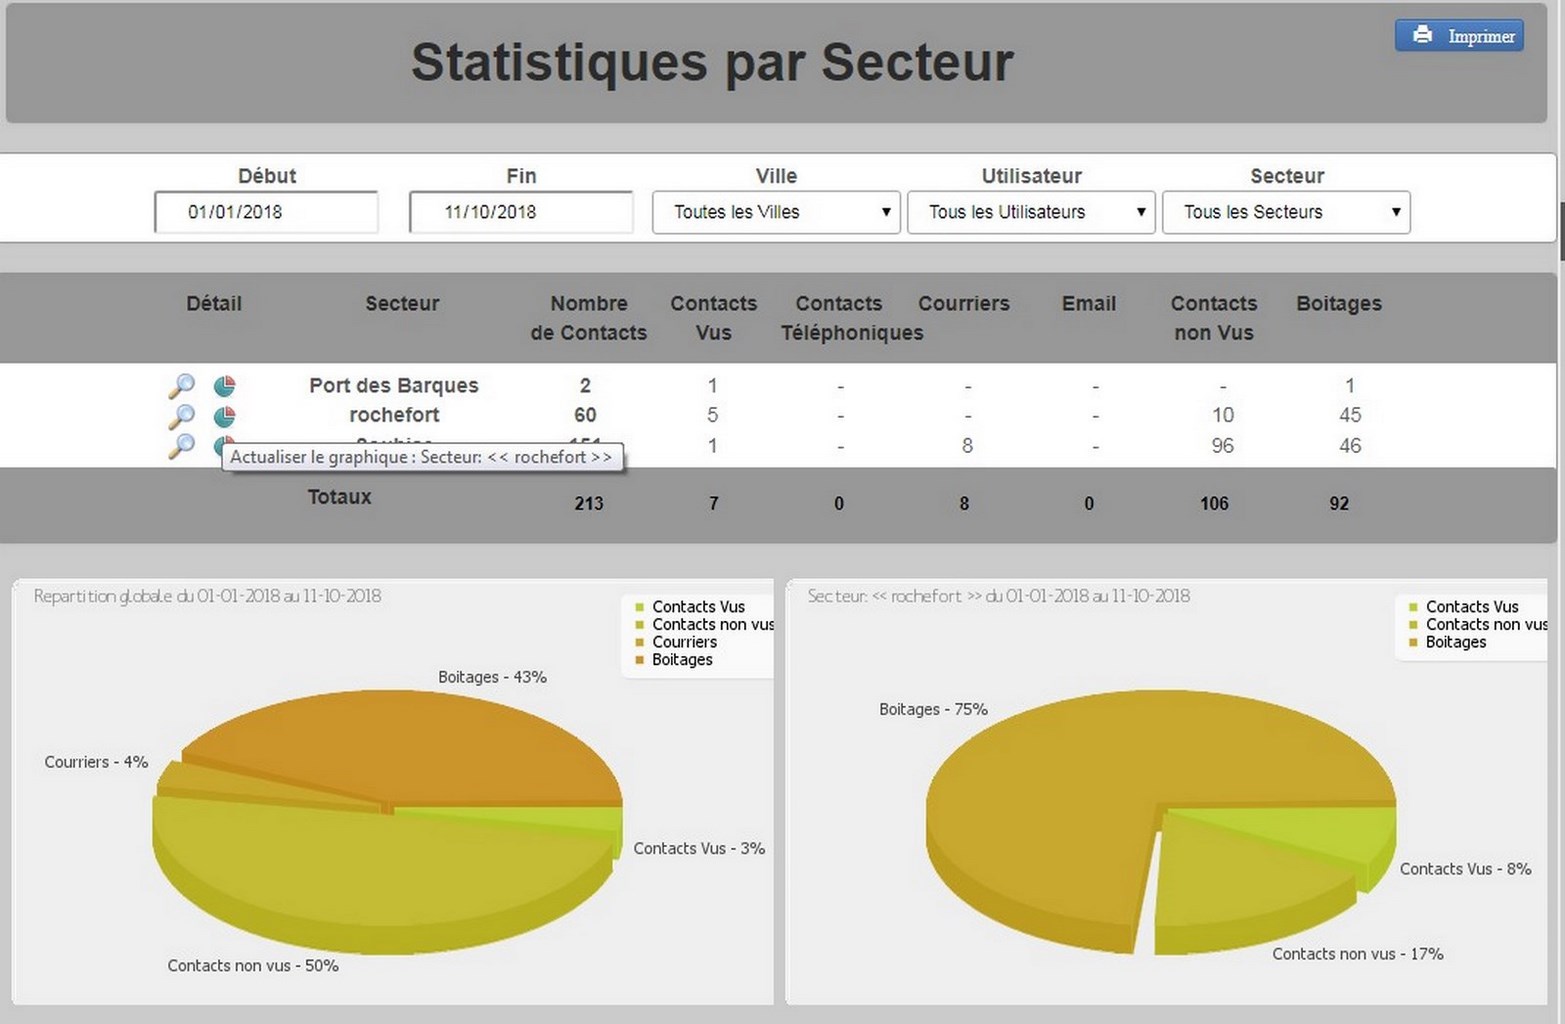Open the Tous les Secteurs dropdown
This screenshot has height=1024, width=1565.
pyautogui.click(x=1286, y=212)
